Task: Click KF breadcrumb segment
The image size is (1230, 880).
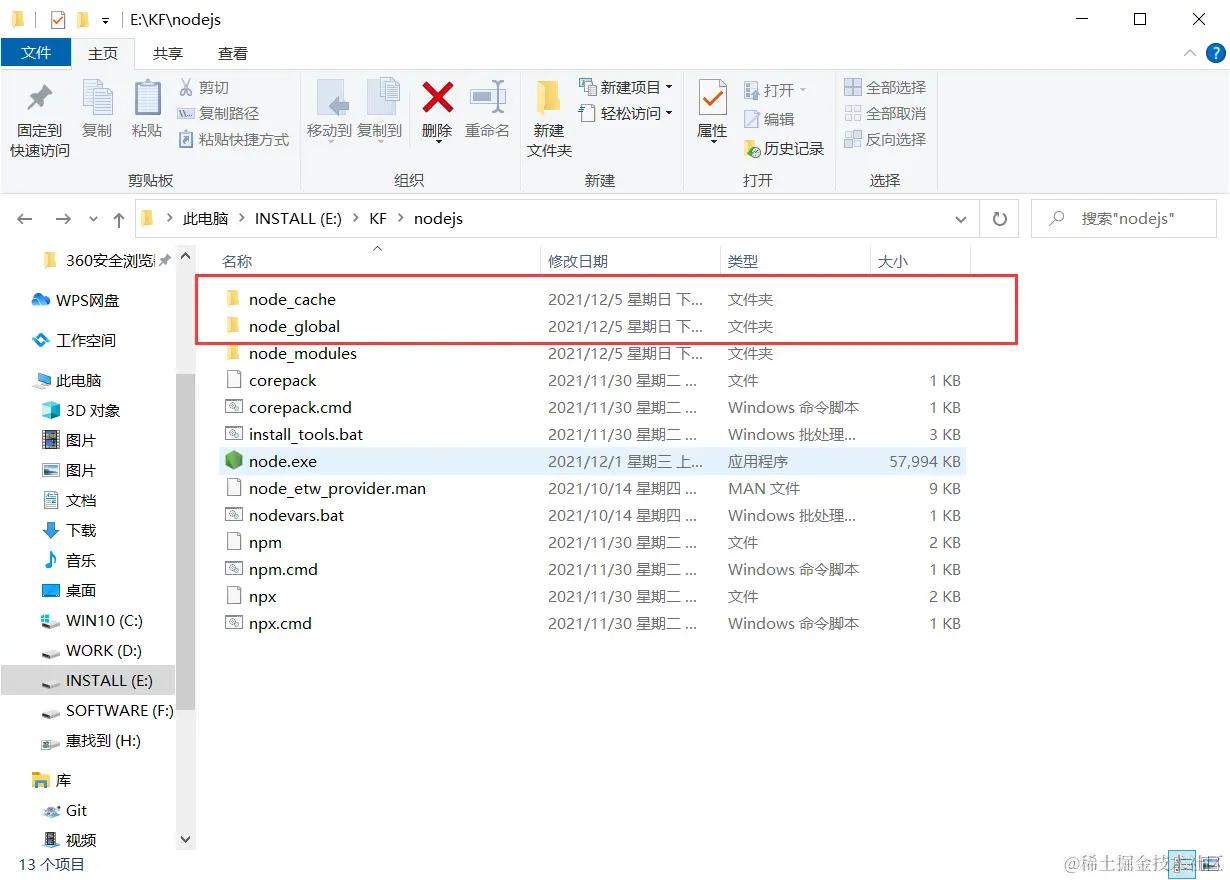Action: pyautogui.click(x=377, y=218)
